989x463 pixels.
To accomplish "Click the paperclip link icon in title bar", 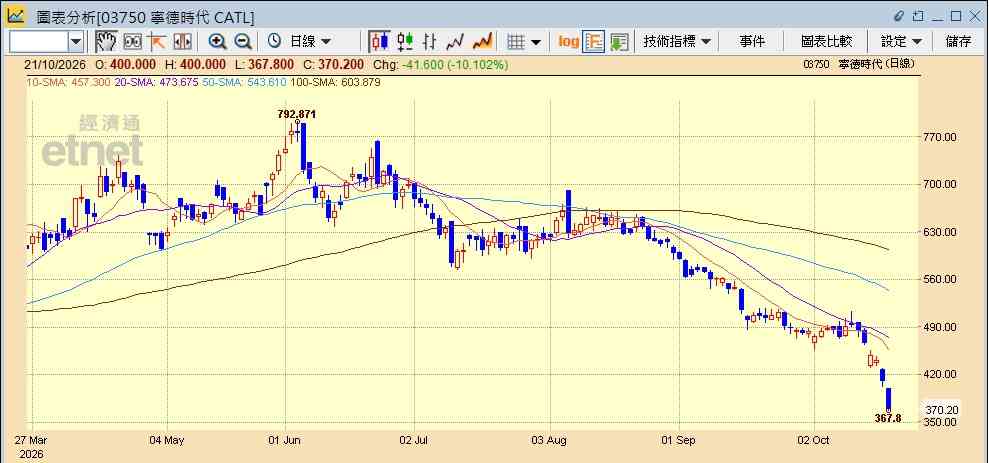I will 899,16.
